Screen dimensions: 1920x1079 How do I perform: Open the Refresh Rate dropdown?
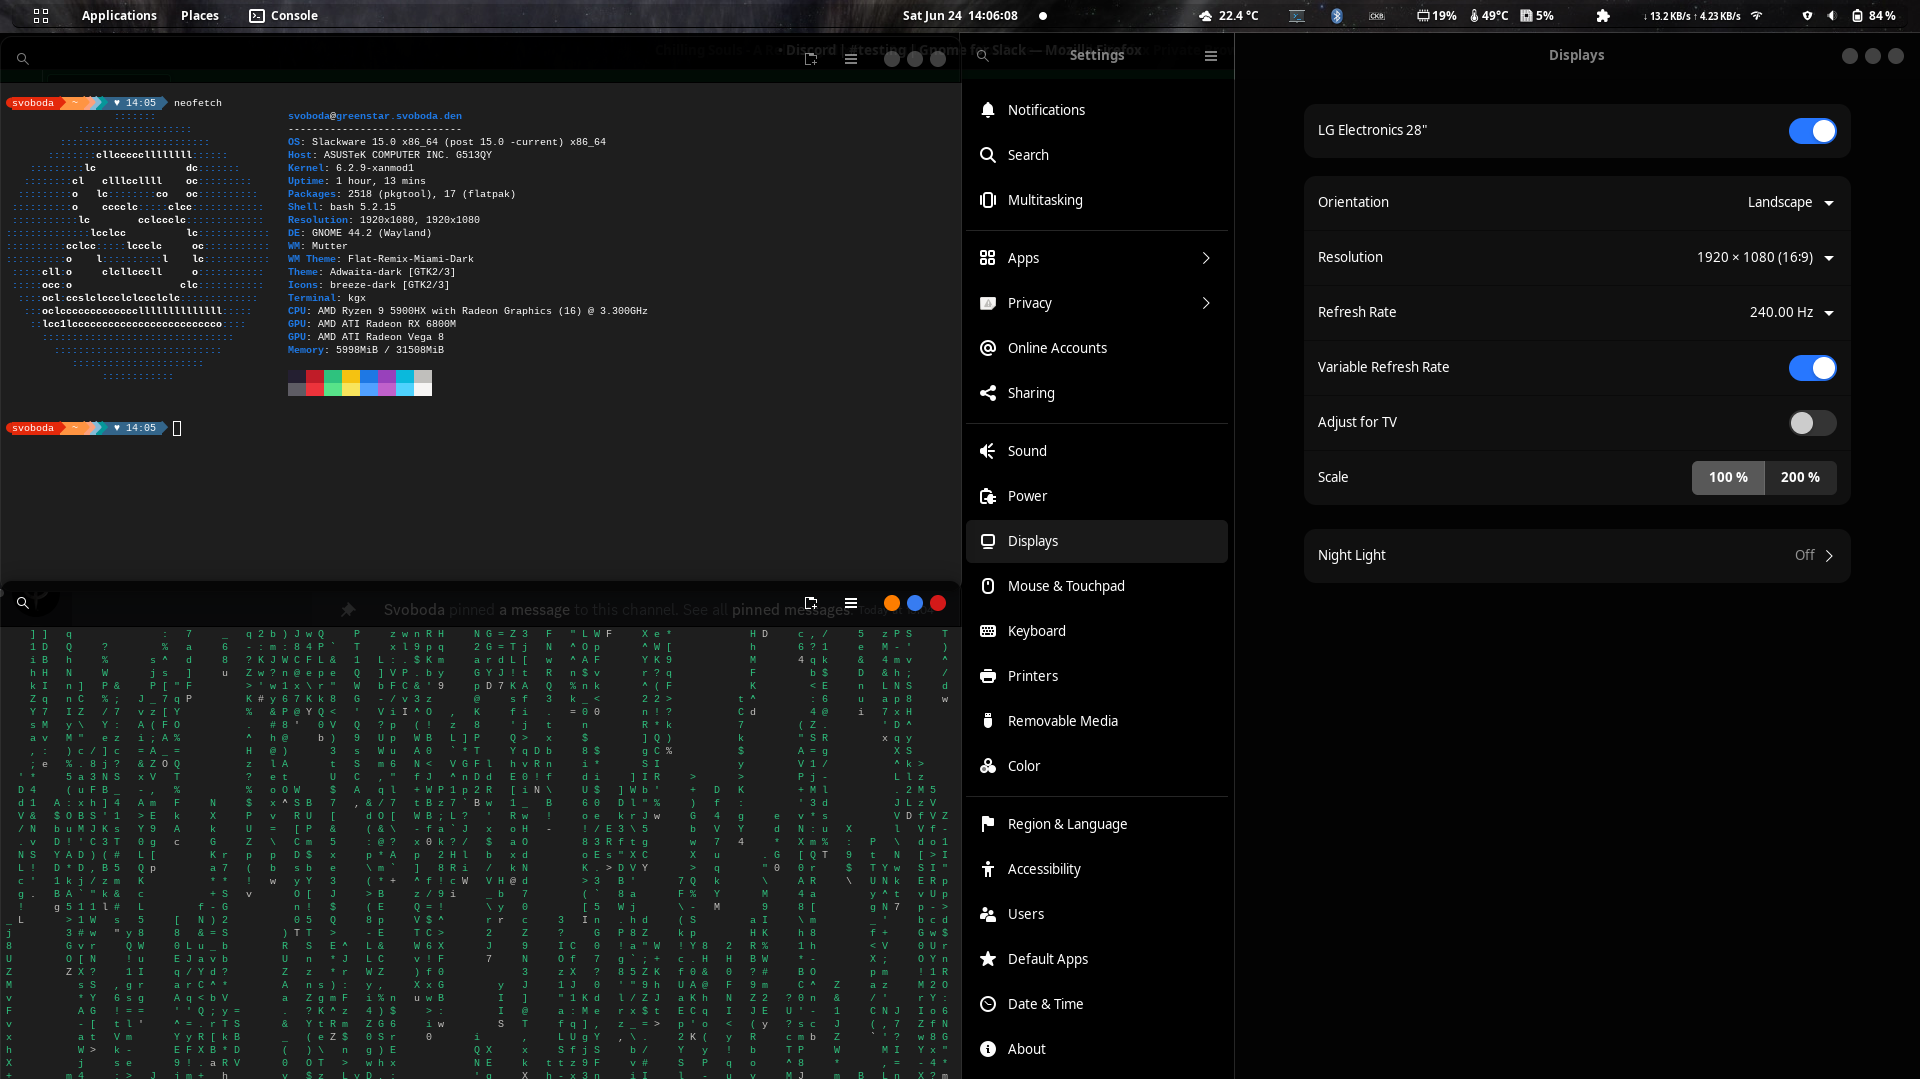coord(1790,313)
